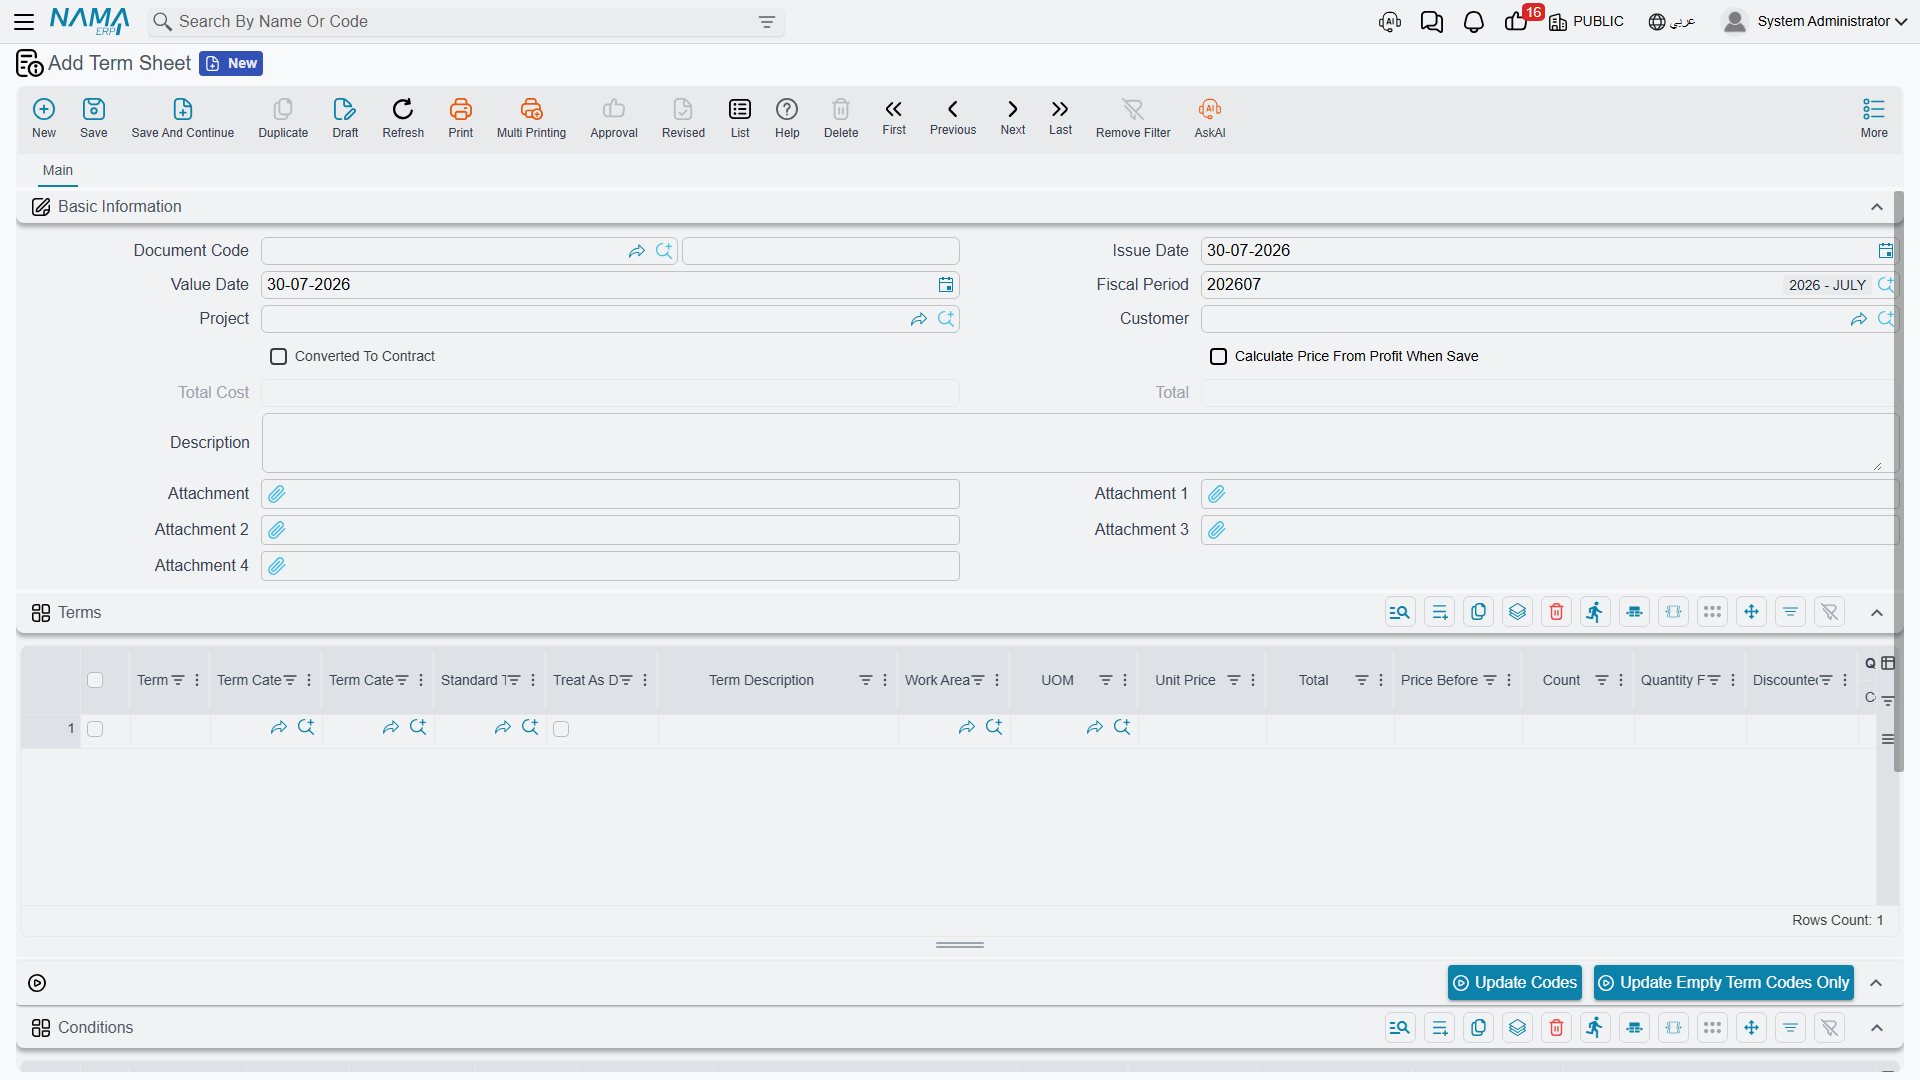Click the Refresh toolbar icon
The height and width of the screenshot is (1080, 1920).
click(x=403, y=118)
